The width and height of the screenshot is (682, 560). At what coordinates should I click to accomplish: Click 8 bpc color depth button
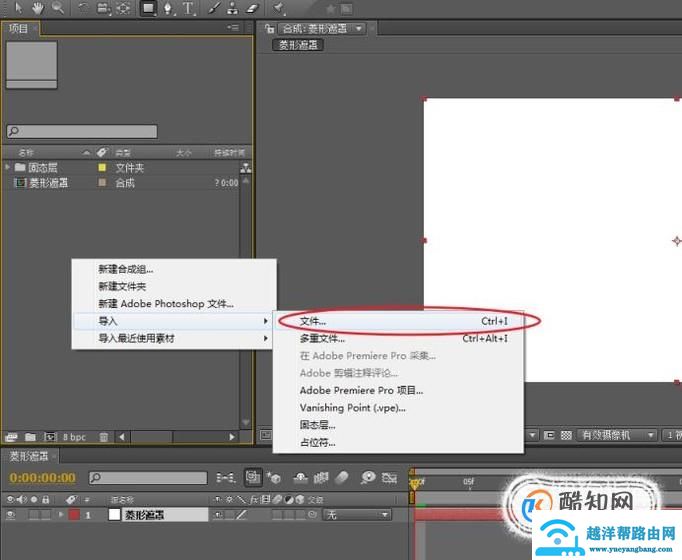[74, 437]
